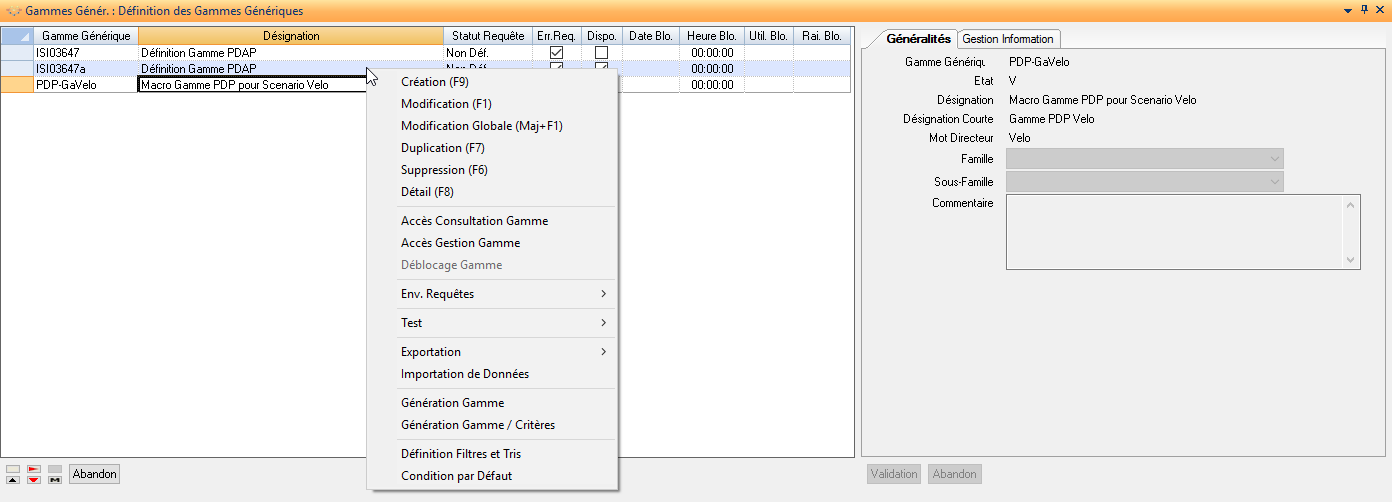The image size is (1392, 502).
Task: Click the Abandon button below the grid
Action: coord(94,474)
